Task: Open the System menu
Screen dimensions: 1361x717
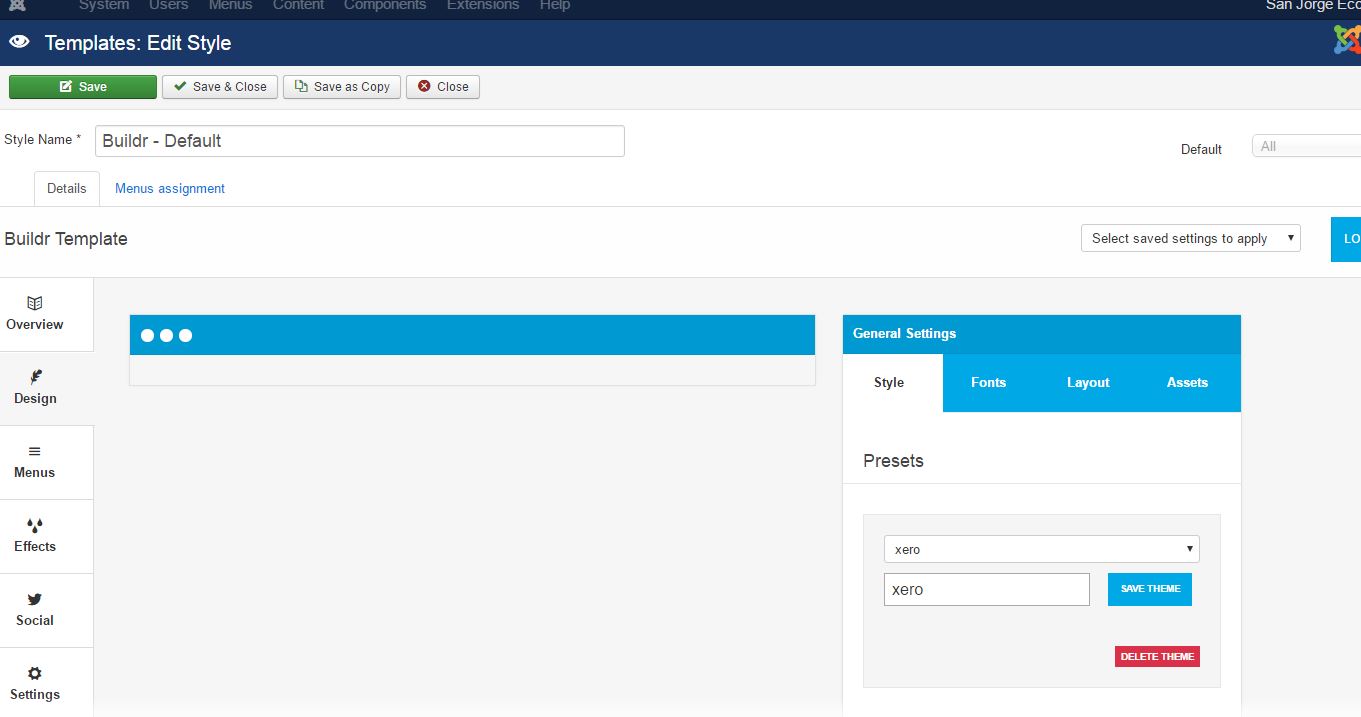Action: (x=104, y=5)
